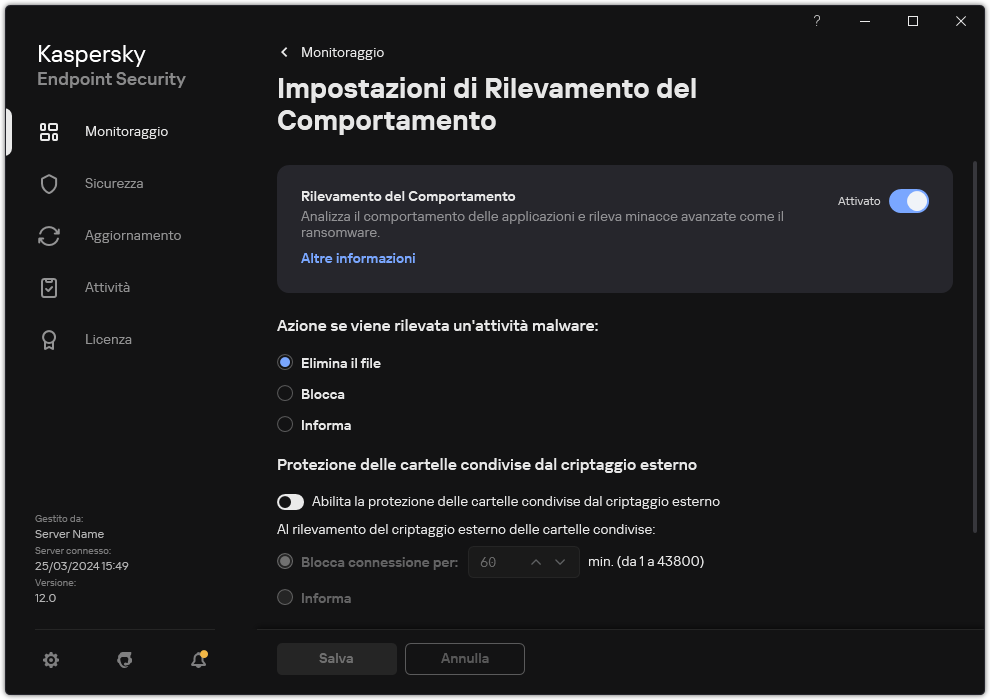The image size is (990, 700).
Task: Open Altre informazioni link
Action: tap(358, 258)
